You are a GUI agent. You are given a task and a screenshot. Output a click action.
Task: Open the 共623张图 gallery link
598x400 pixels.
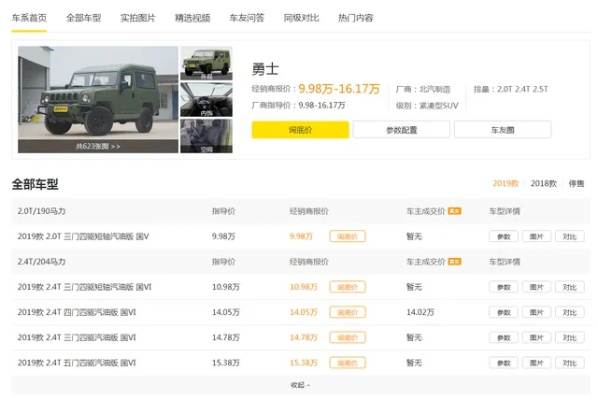(x=98, y=146)
